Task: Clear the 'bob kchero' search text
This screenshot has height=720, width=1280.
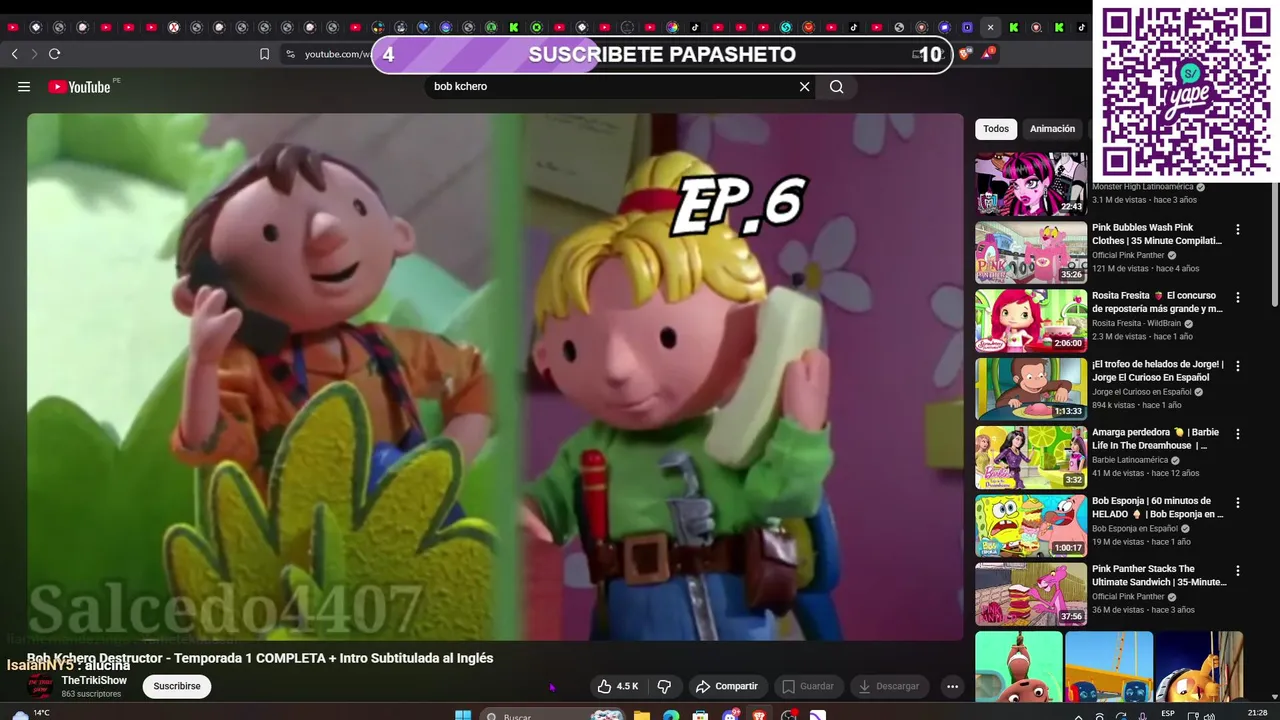Action: [804, 87]
